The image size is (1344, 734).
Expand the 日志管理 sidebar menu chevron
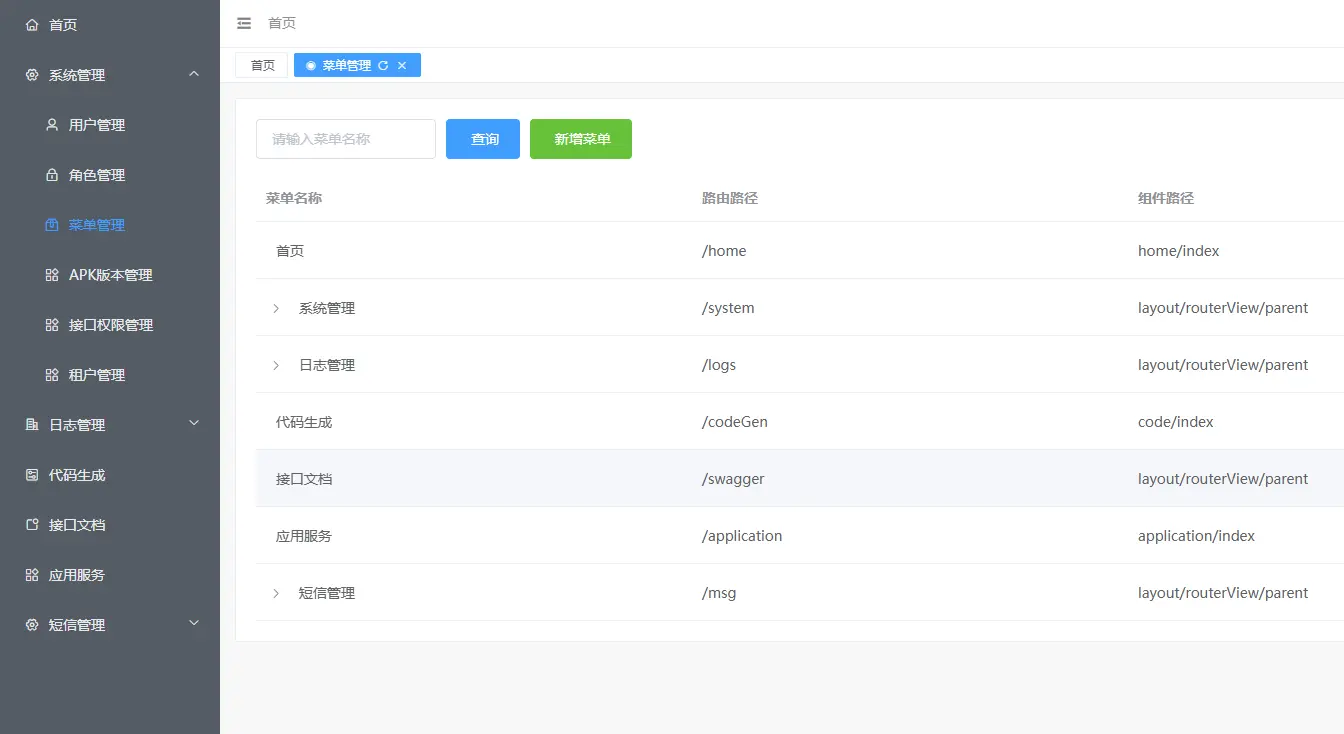click(x=194, y=424)
